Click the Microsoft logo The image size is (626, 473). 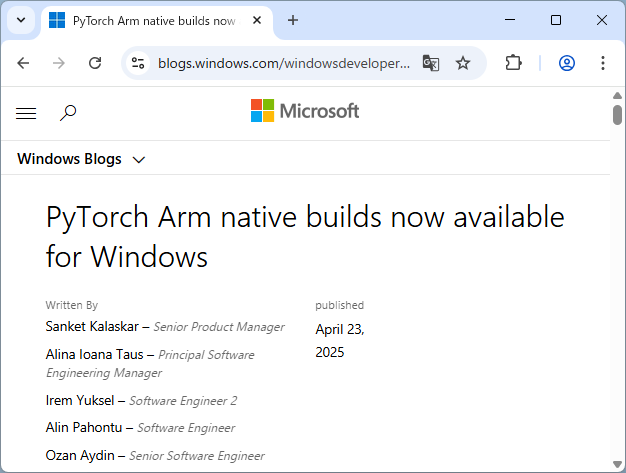[x=305, y=111]
